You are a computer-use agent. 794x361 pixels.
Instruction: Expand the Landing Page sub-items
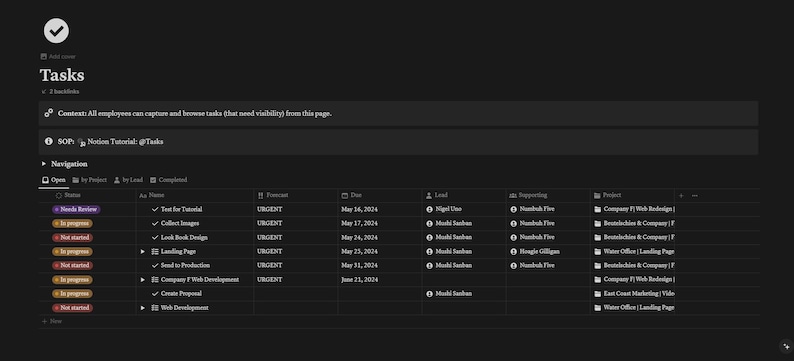[x=143, y=252]
